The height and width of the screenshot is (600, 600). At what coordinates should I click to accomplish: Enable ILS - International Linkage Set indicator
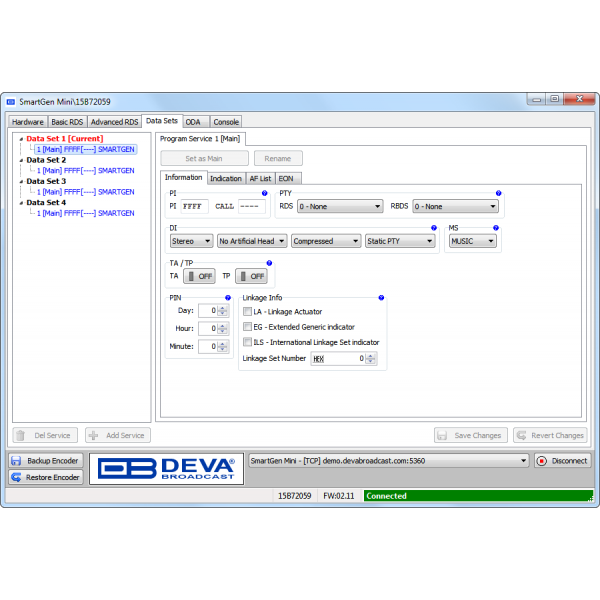pos(248,342)
